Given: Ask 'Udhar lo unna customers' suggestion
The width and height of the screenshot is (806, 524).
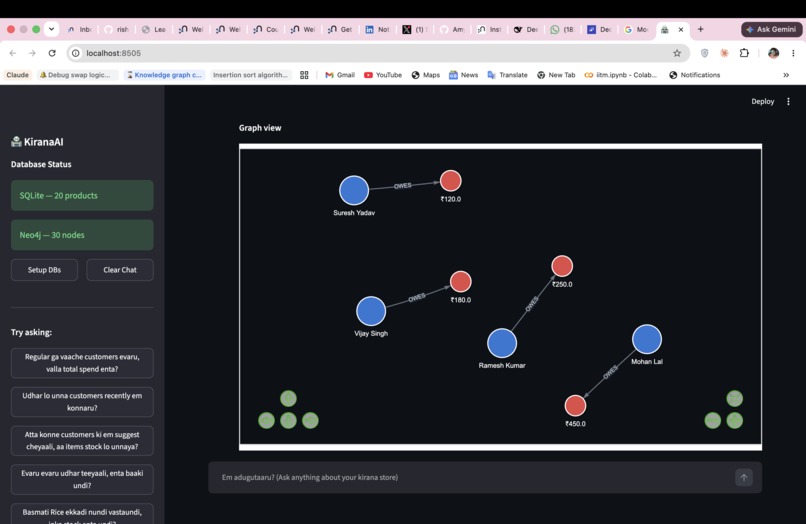Looking at the screenshot, I should tap(82, 402).
